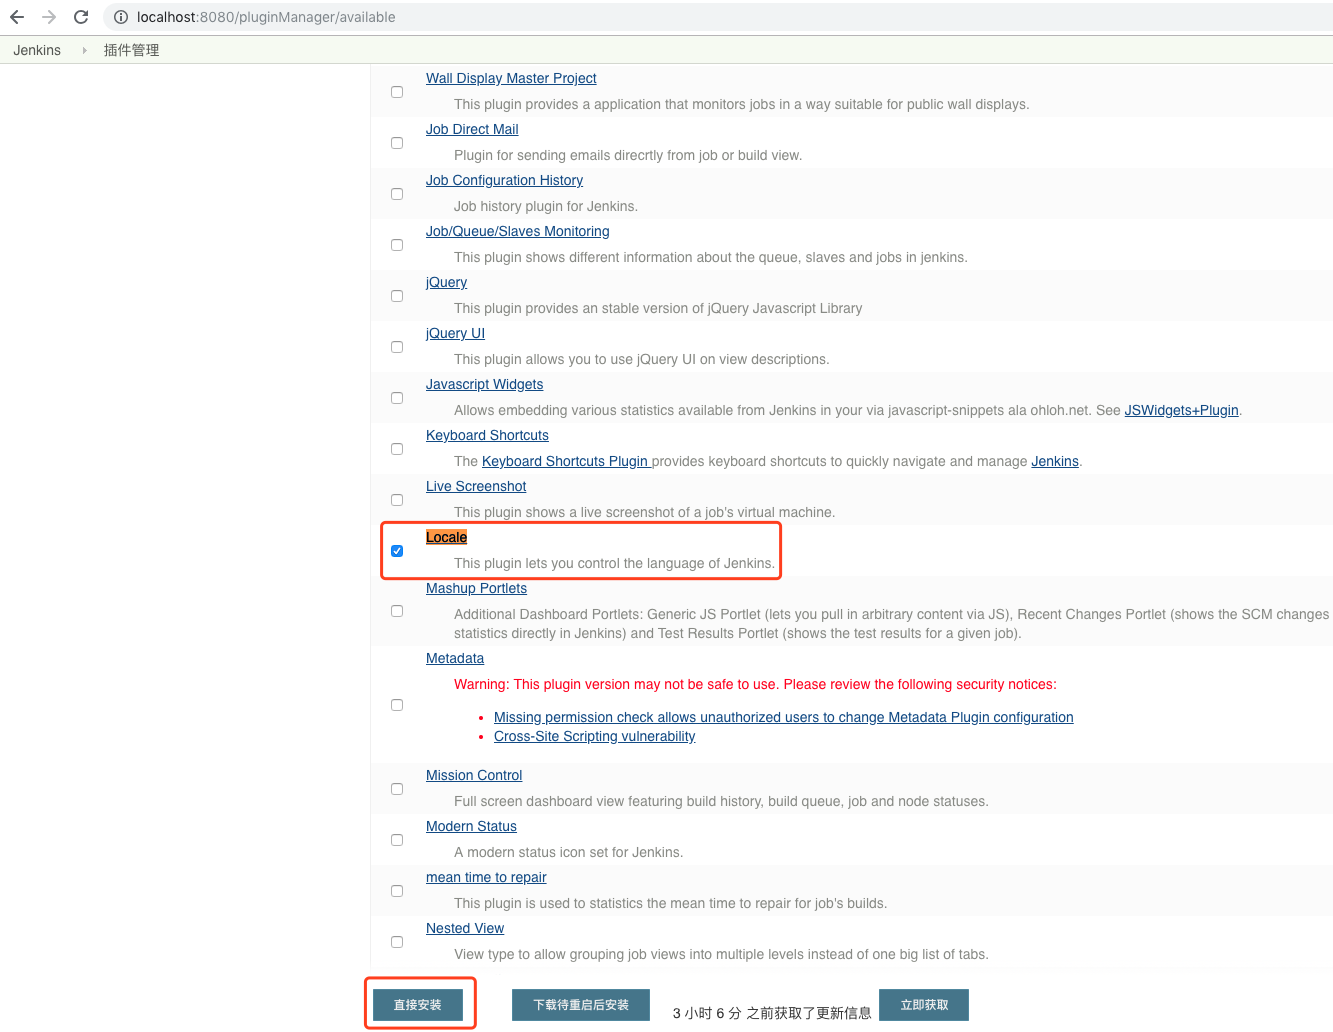The height and width of the screenshot is (1032, 1333).
Task: Check the Metadata plugin checkbox
Action: [x=397, y=705]
